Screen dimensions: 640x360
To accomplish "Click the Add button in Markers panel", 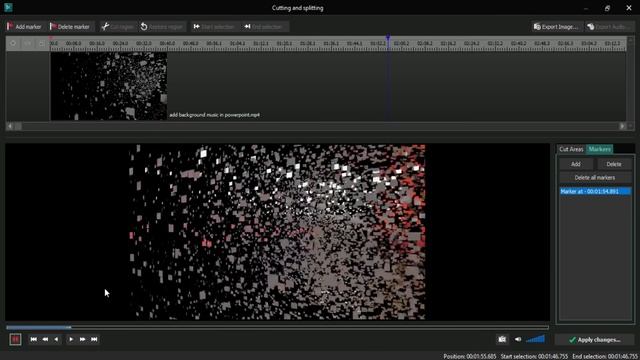I will pyautogui.click(x=576, y=164).
